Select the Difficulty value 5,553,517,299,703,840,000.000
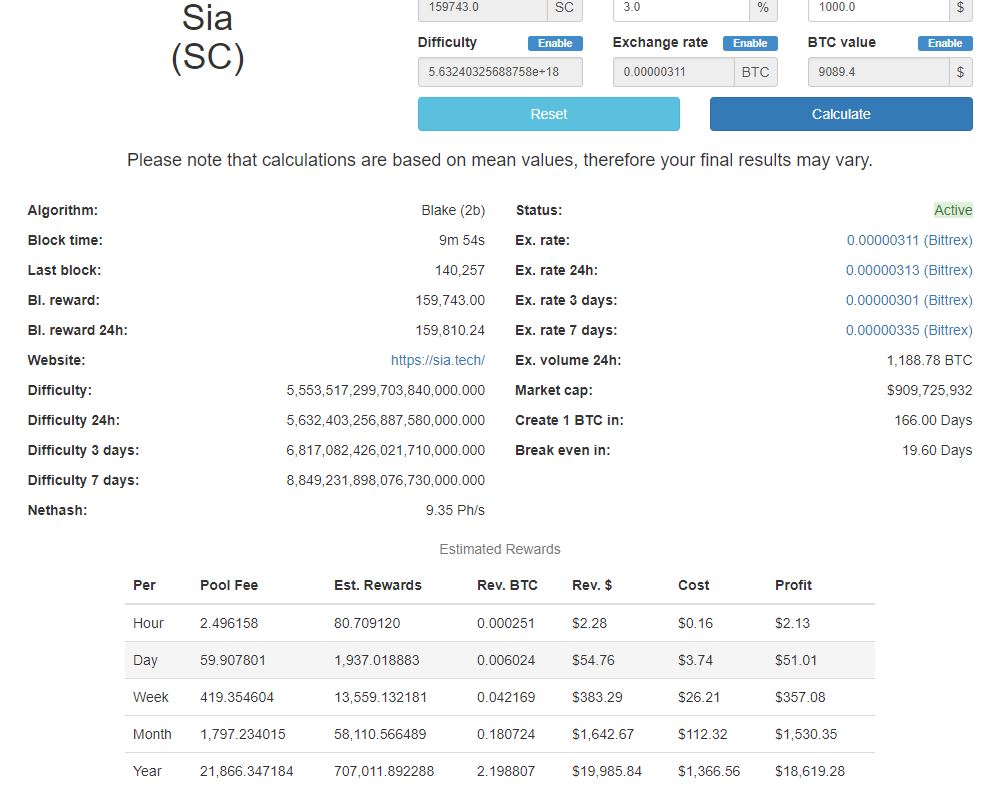This screenshot has height=794, width=994. [x=385, y=390]
